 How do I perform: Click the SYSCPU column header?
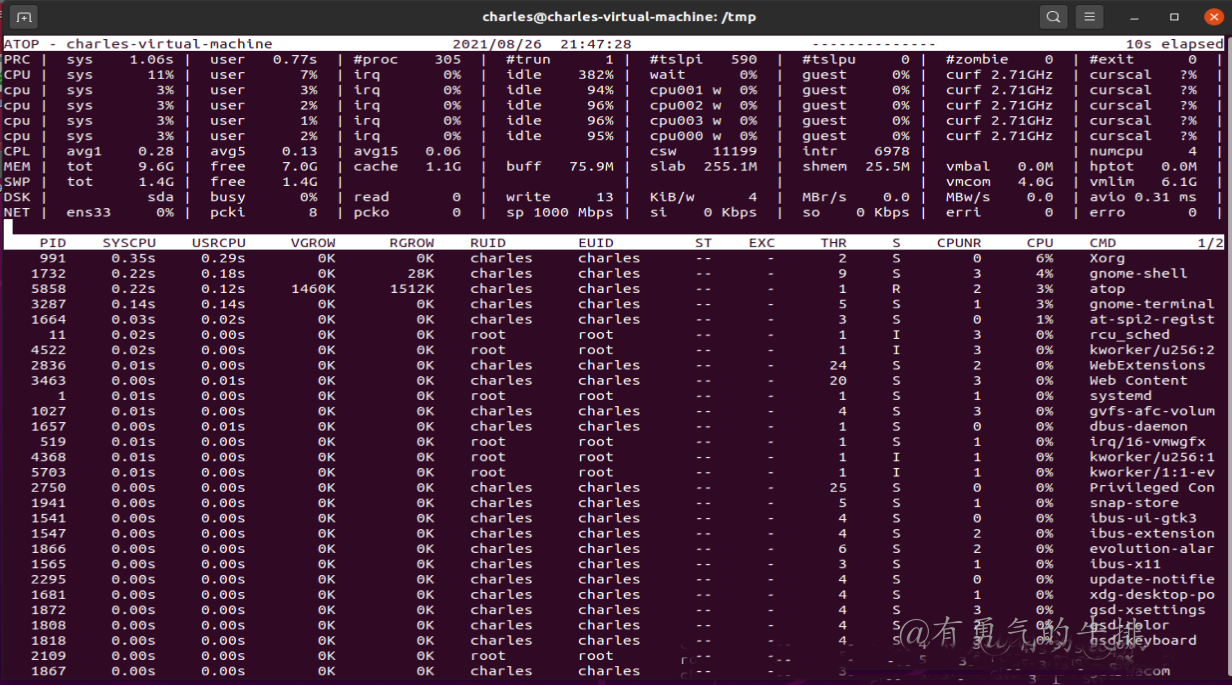129,243
